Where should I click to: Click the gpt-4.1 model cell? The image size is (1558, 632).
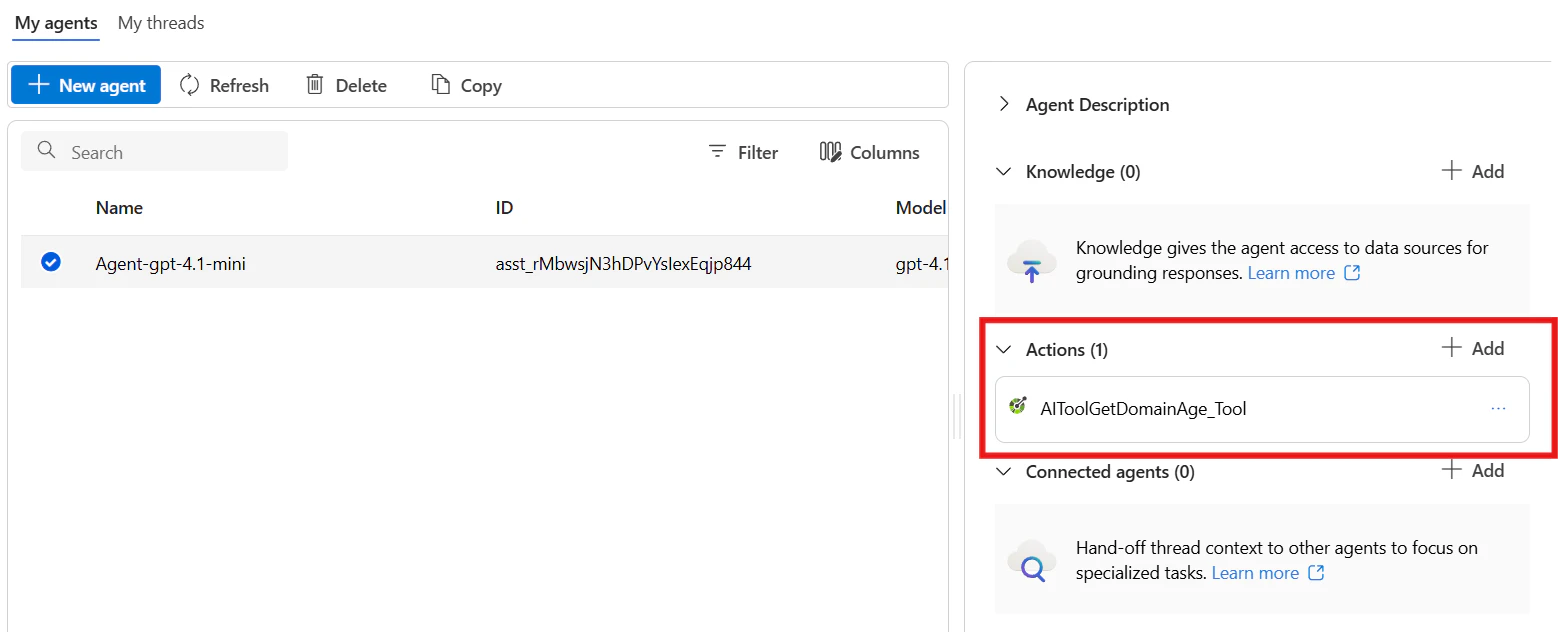[x=921, y=264]
